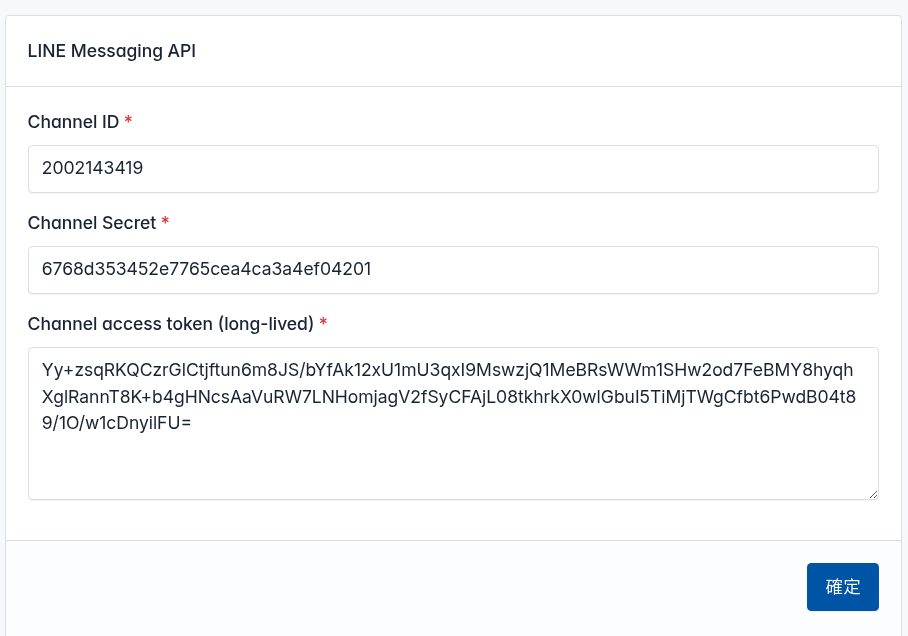Click the Channel ID label
The height and width of the screenshot is (636, 908).
(74, 122)
